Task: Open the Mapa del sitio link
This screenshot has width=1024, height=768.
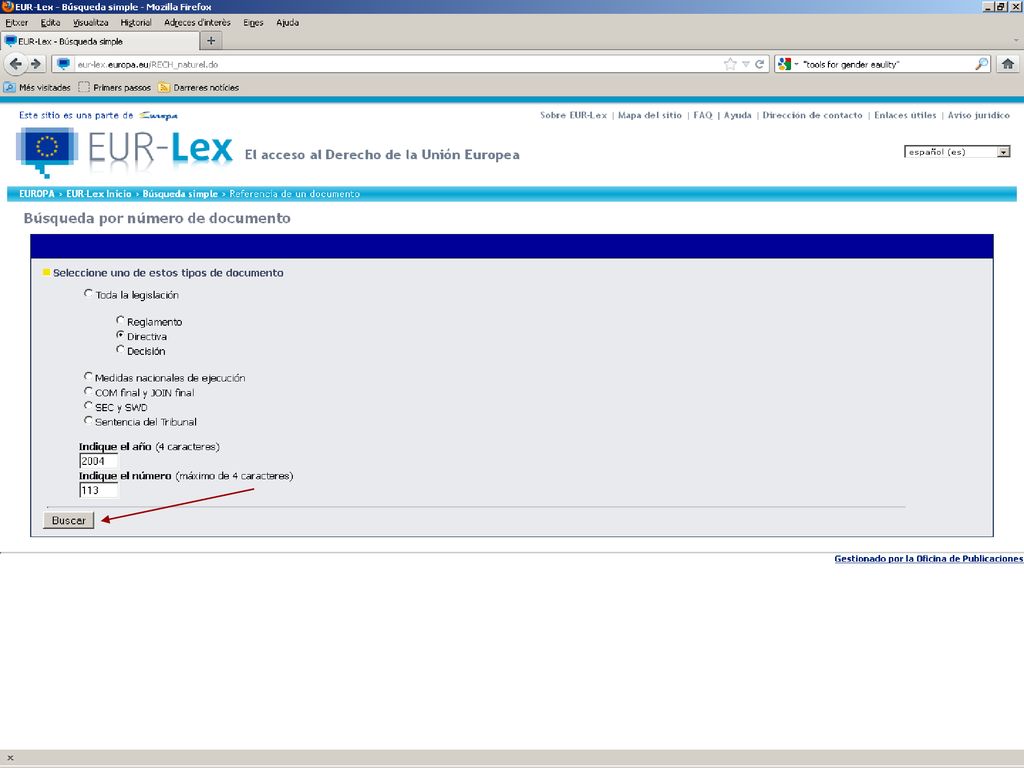Action: coord(650,115)
